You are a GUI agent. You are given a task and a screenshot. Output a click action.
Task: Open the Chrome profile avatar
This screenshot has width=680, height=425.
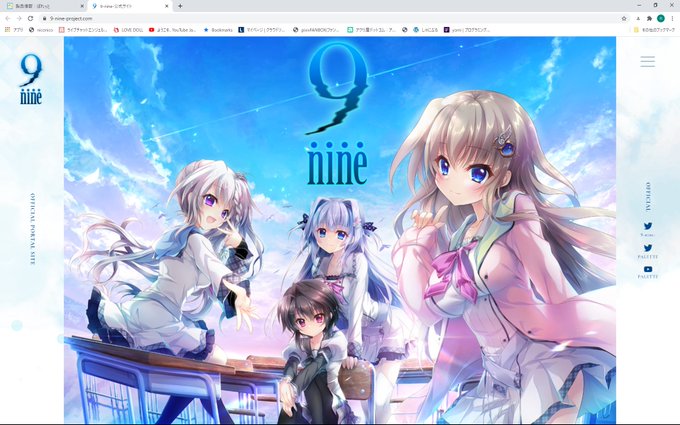660,18
